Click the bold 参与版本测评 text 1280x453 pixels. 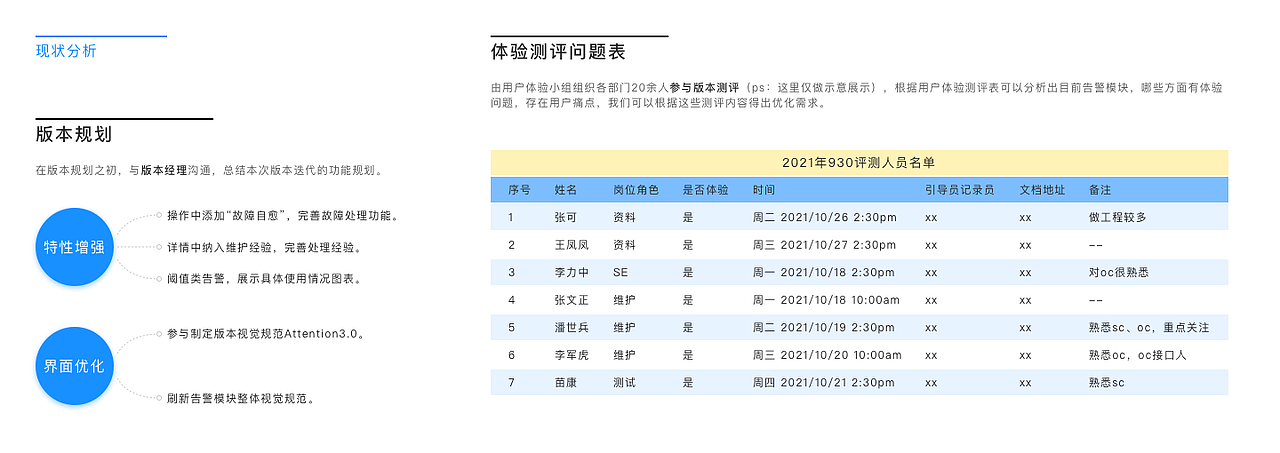click(705, 87)
